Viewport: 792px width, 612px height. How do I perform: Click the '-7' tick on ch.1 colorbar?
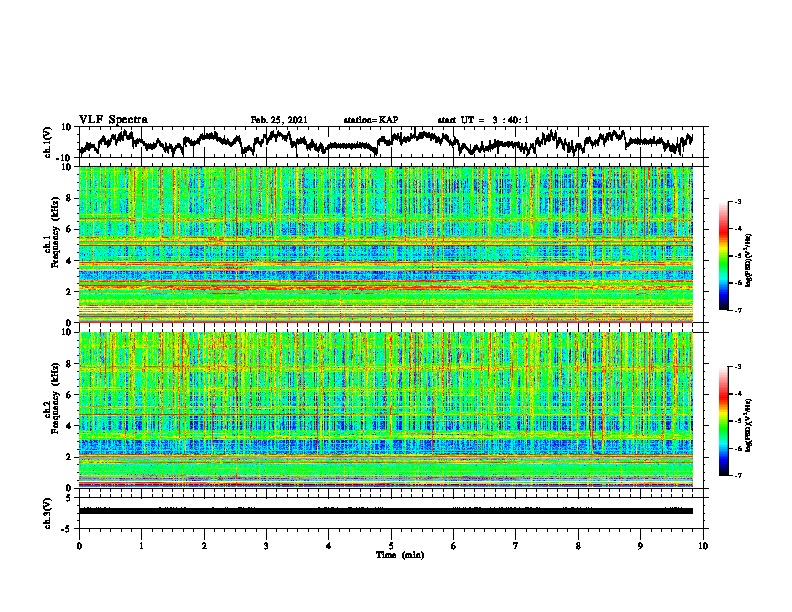coord(738,310)
